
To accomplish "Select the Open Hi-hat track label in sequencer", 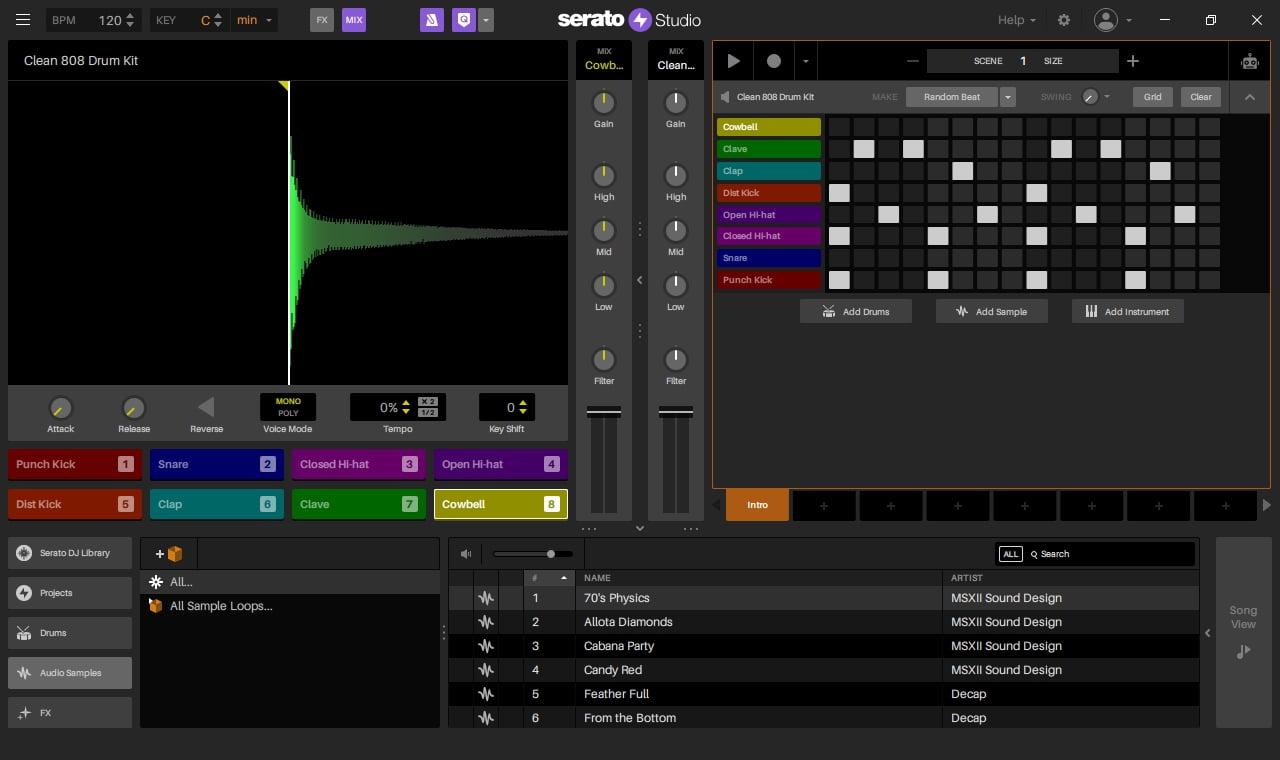I will click(769, 215).
